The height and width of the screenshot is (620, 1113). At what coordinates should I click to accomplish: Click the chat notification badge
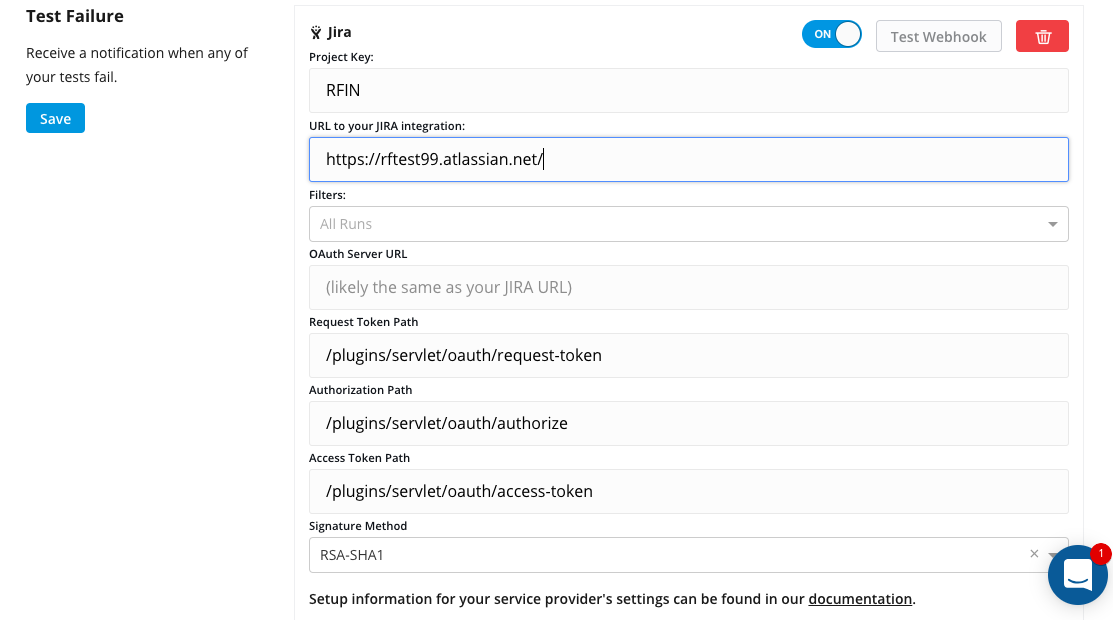1100,553
